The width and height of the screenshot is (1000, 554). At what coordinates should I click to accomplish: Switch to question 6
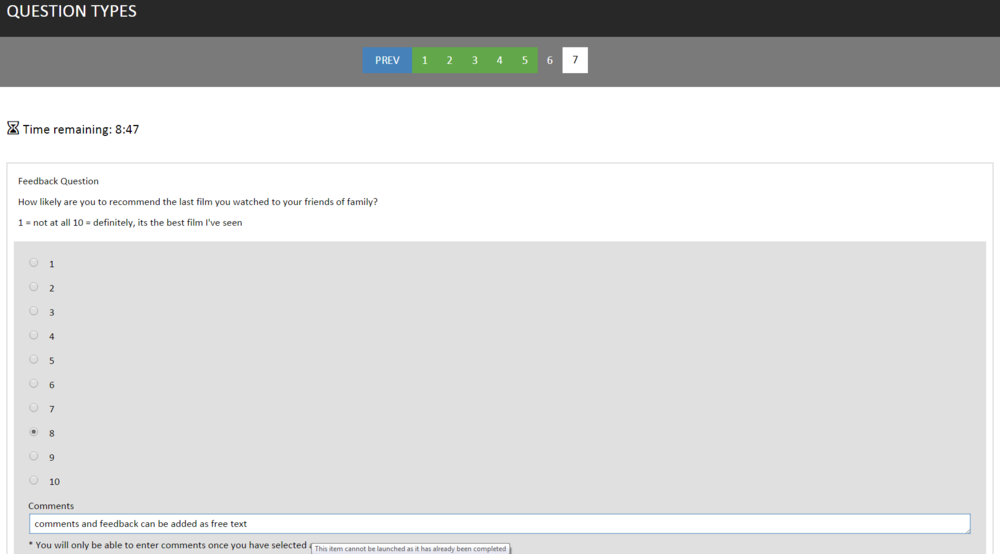tap(549, 60)
